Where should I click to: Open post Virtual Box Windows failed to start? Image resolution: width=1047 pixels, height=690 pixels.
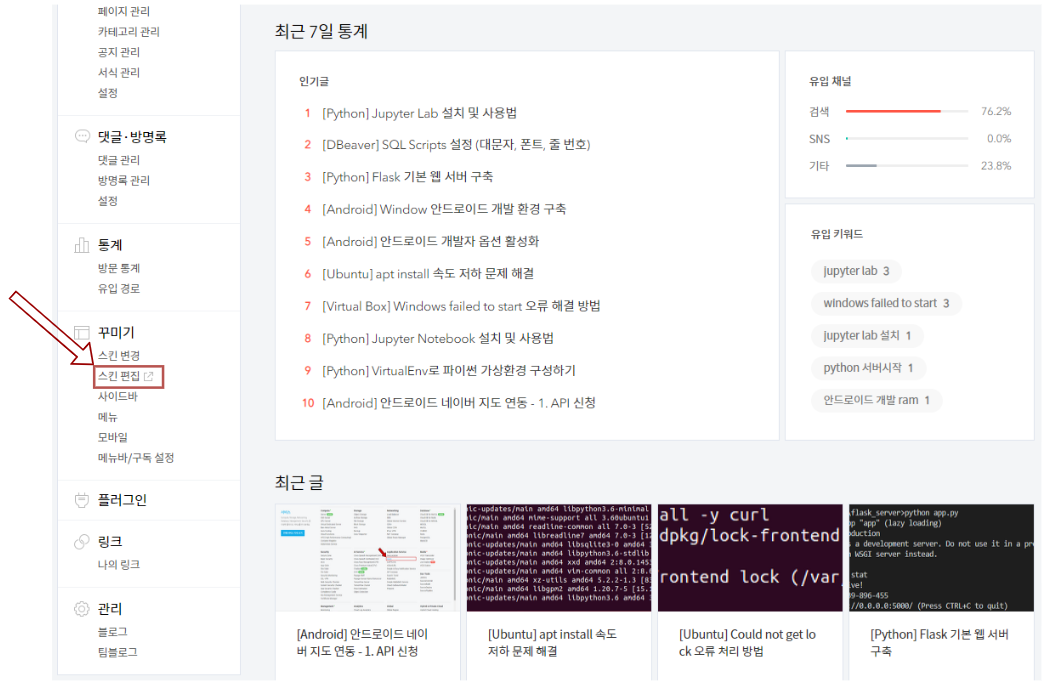click(x=461, y=306)
